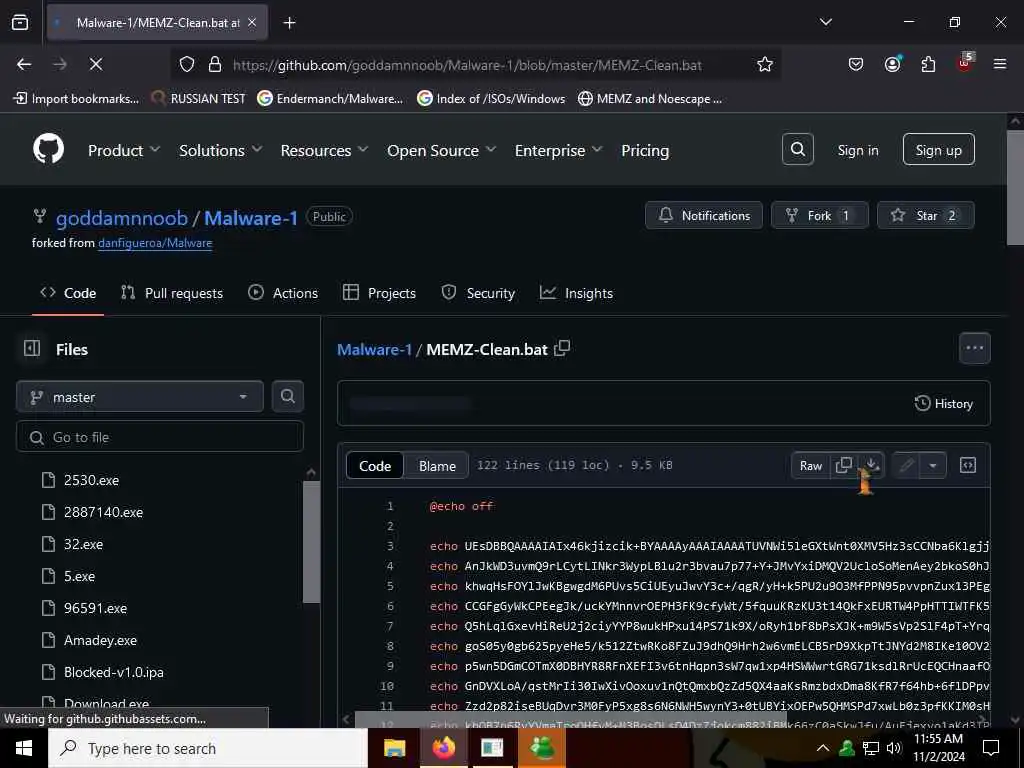Screen dimensions: 1024x768
Task: Select Amadey.exe in file tree
Action: coord(100,640)
